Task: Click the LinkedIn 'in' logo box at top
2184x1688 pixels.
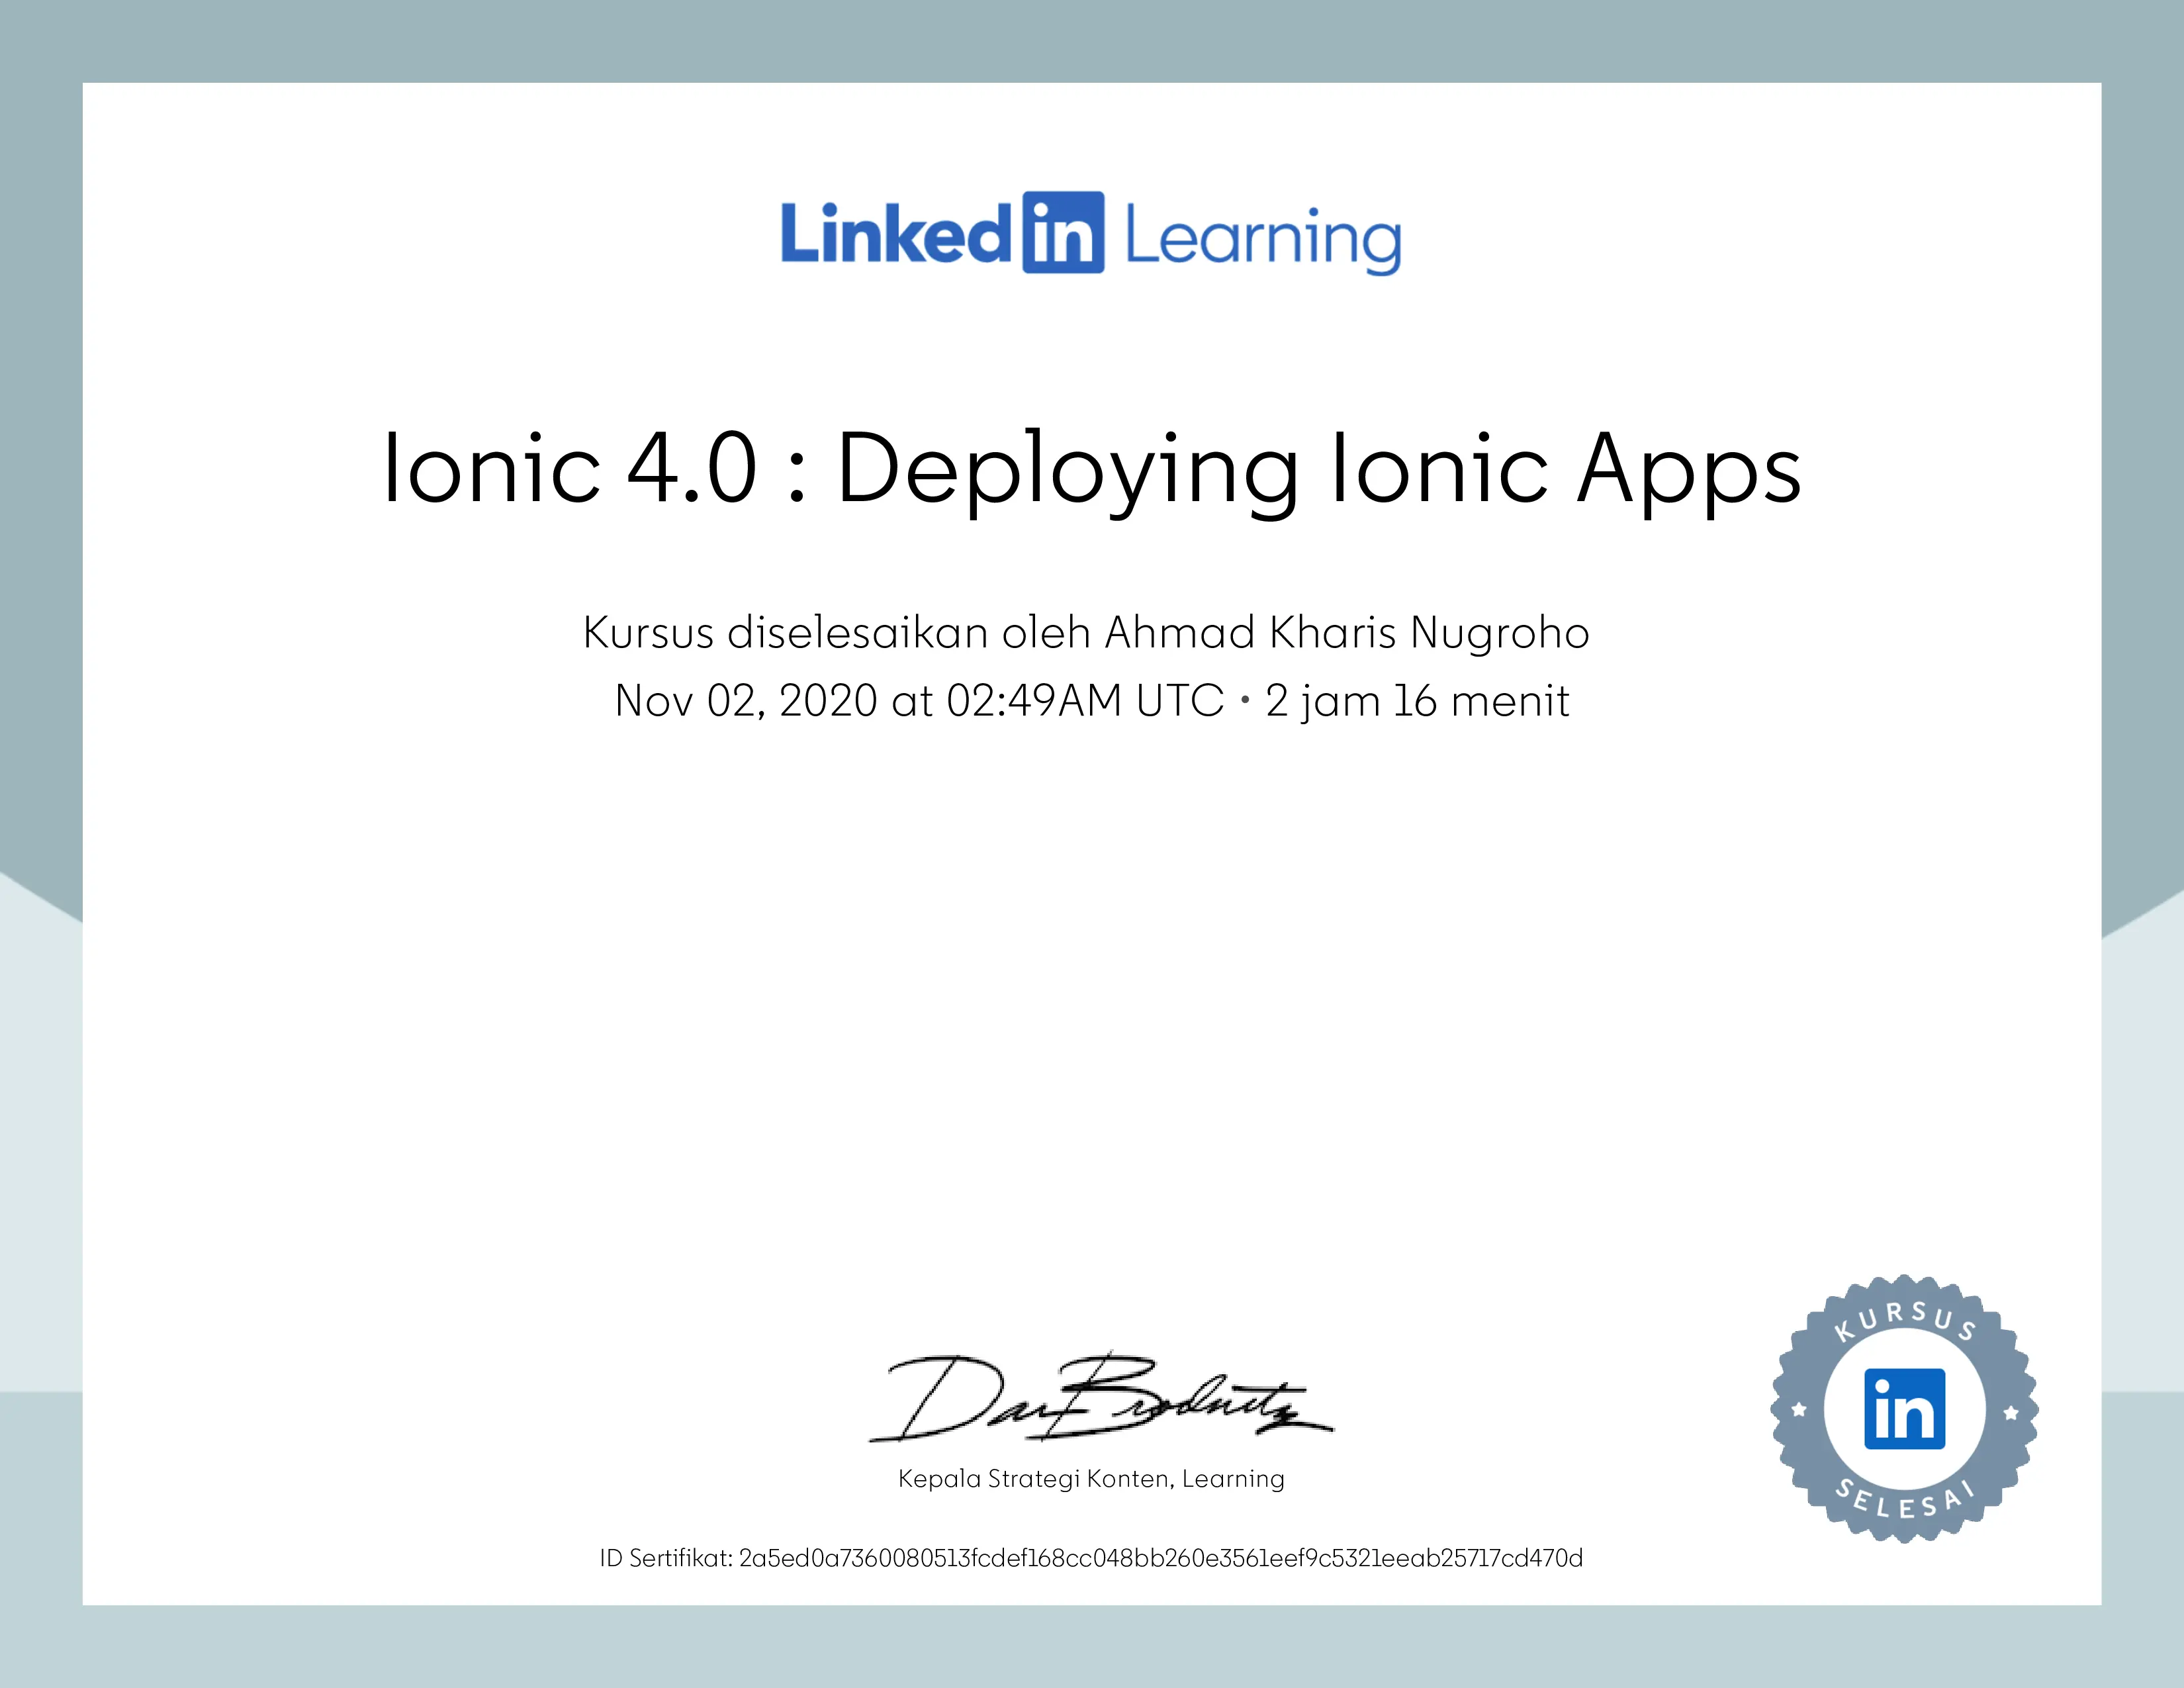Action: (1063, 232)
